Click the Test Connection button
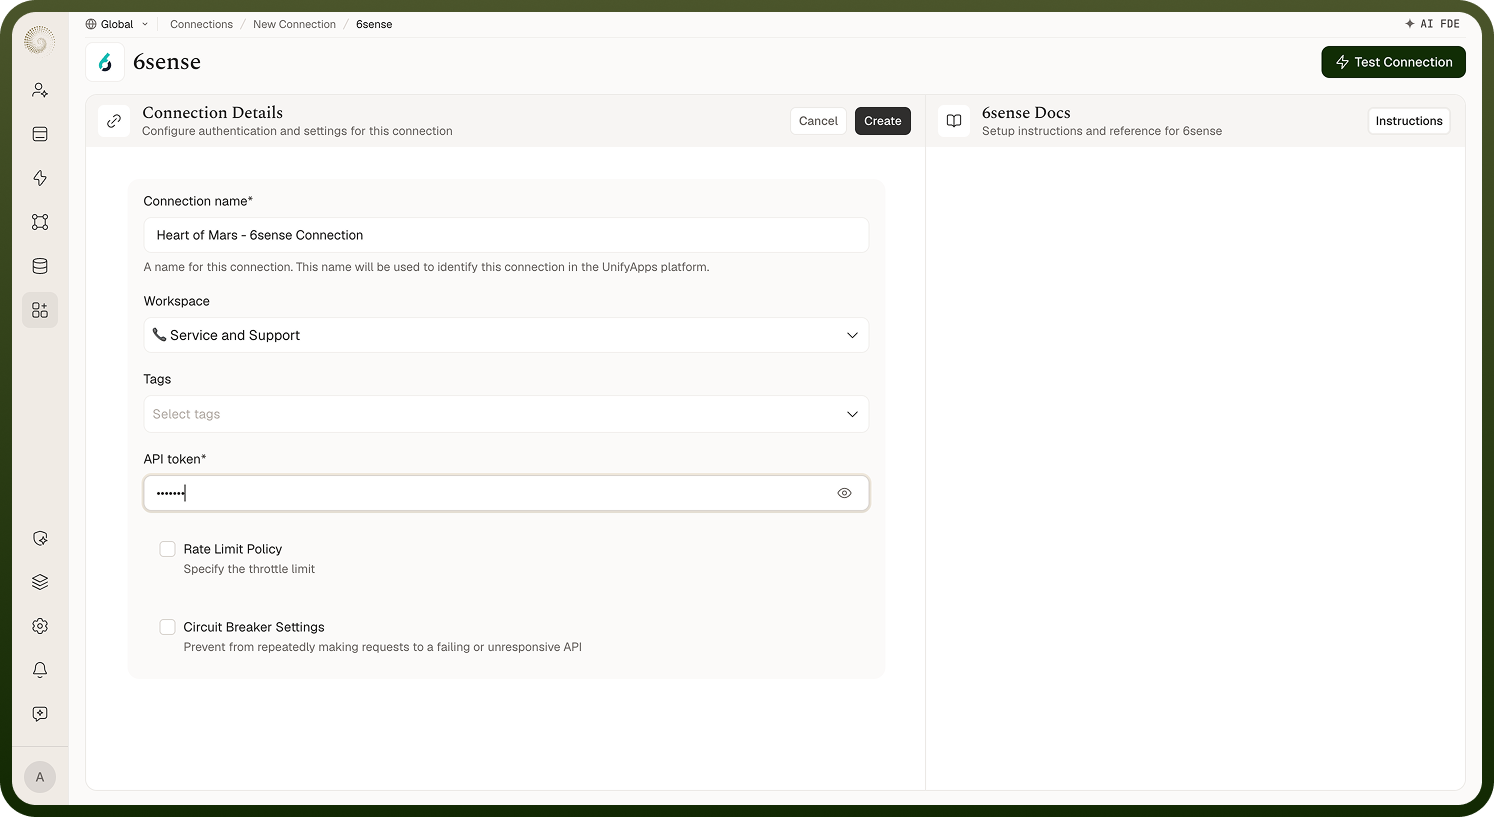The width and height of the screenshot is (1494, 817). coord(1394,62)
